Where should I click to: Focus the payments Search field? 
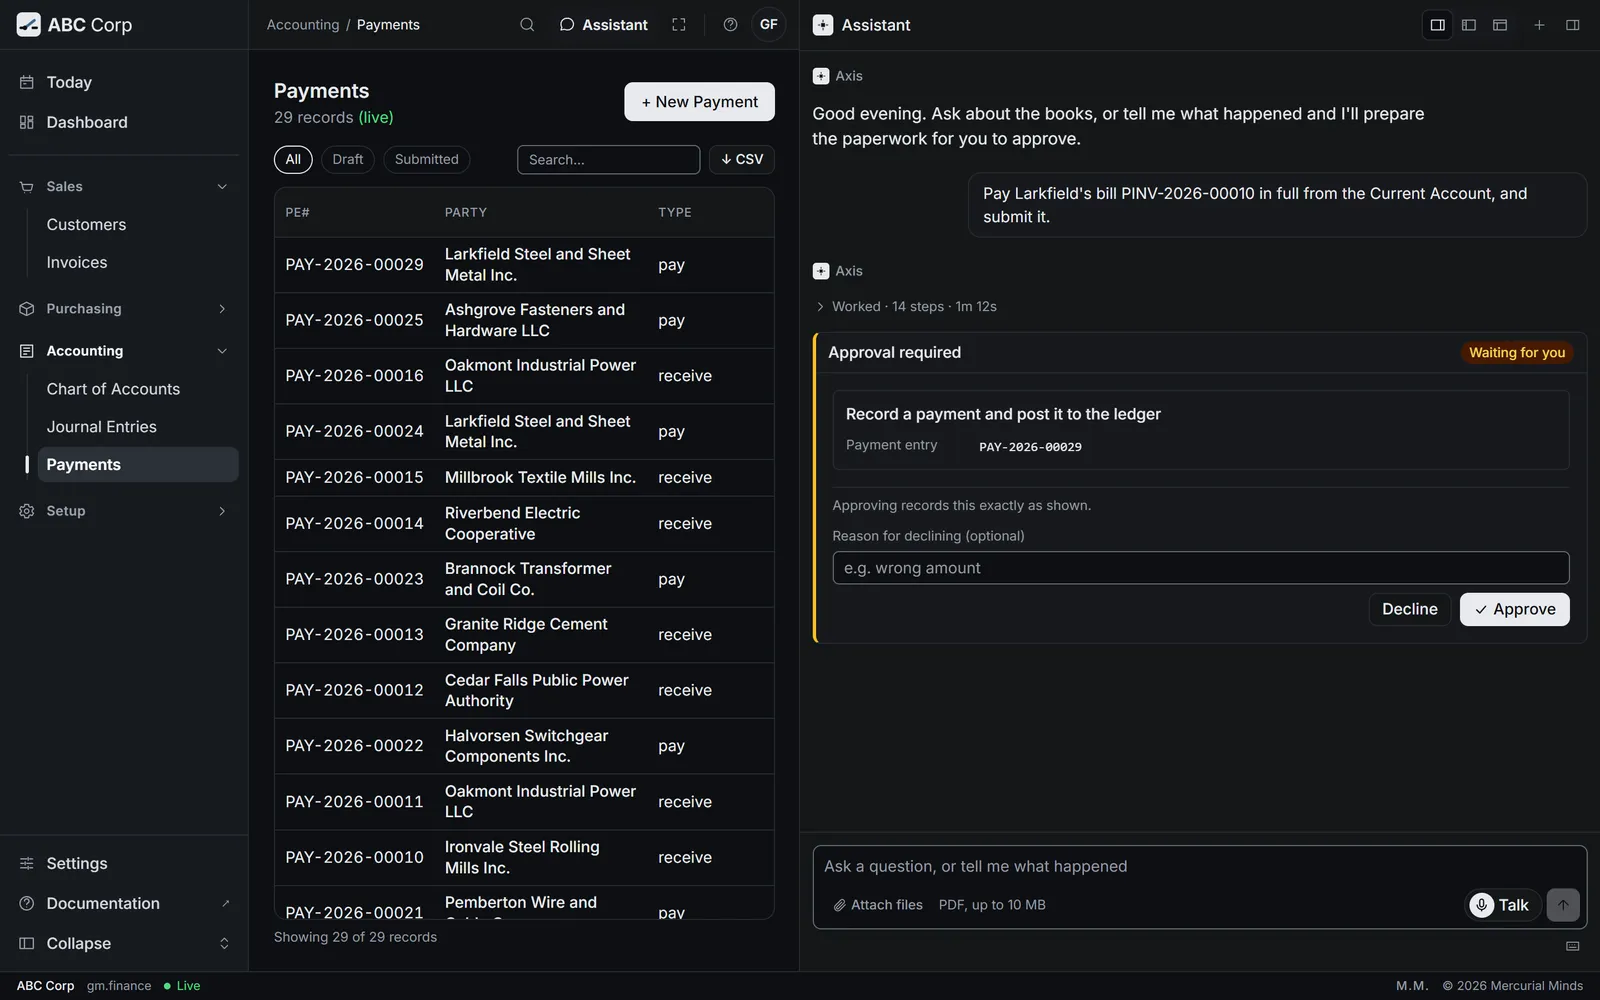(x=608, y=160)
